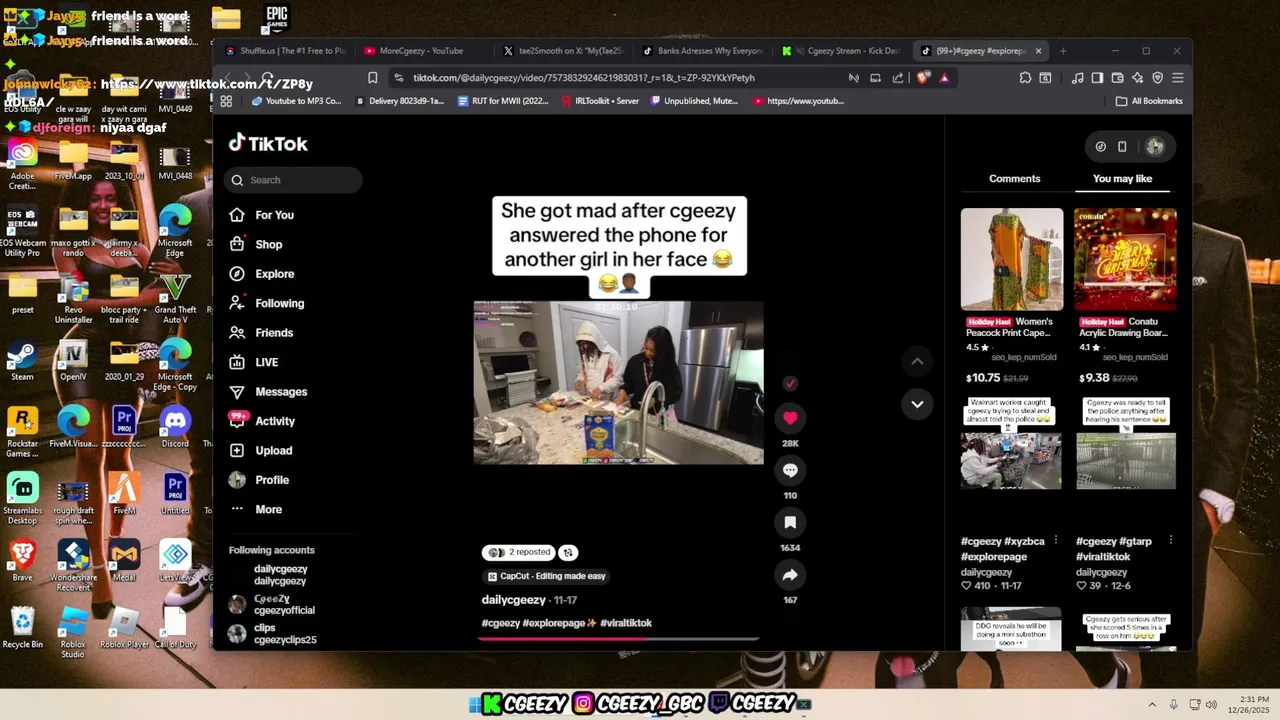This screenshot has height=720, width=1280.
Task: Switch to the Cgeezy Stream Kick tab
Action: [x=842, y=51]
